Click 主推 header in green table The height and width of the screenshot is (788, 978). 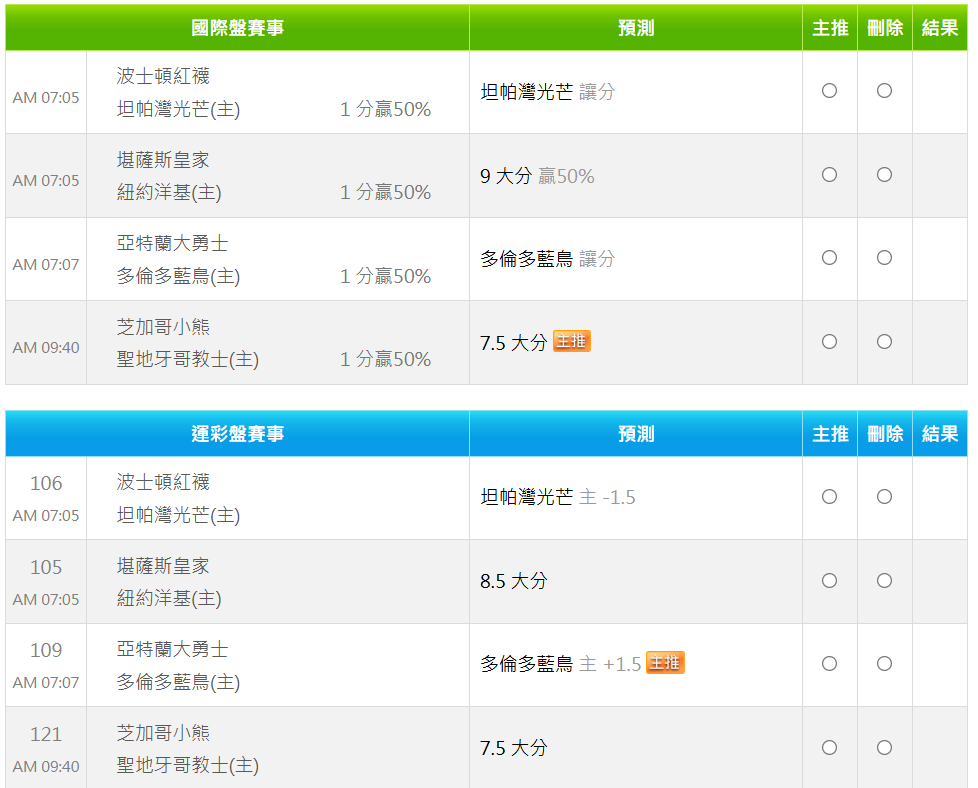pos(830,28)
